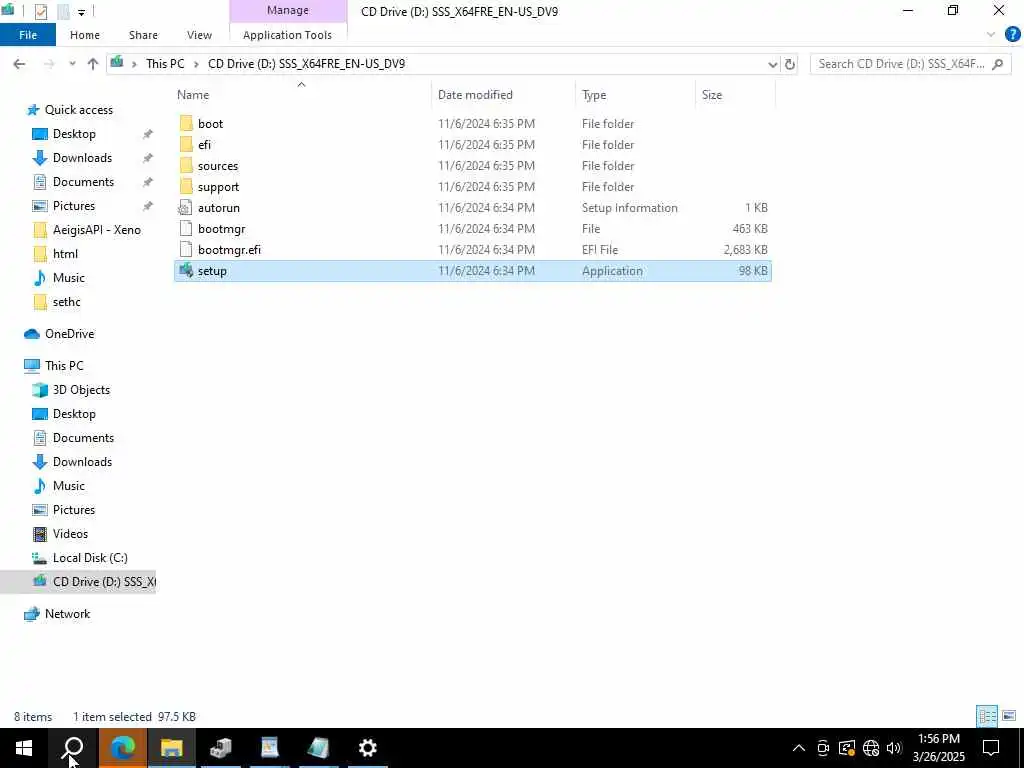Open 3D Objects under This PC
Image resolution: width=1024 pixels, height=768 pixels.
point(81,390)
